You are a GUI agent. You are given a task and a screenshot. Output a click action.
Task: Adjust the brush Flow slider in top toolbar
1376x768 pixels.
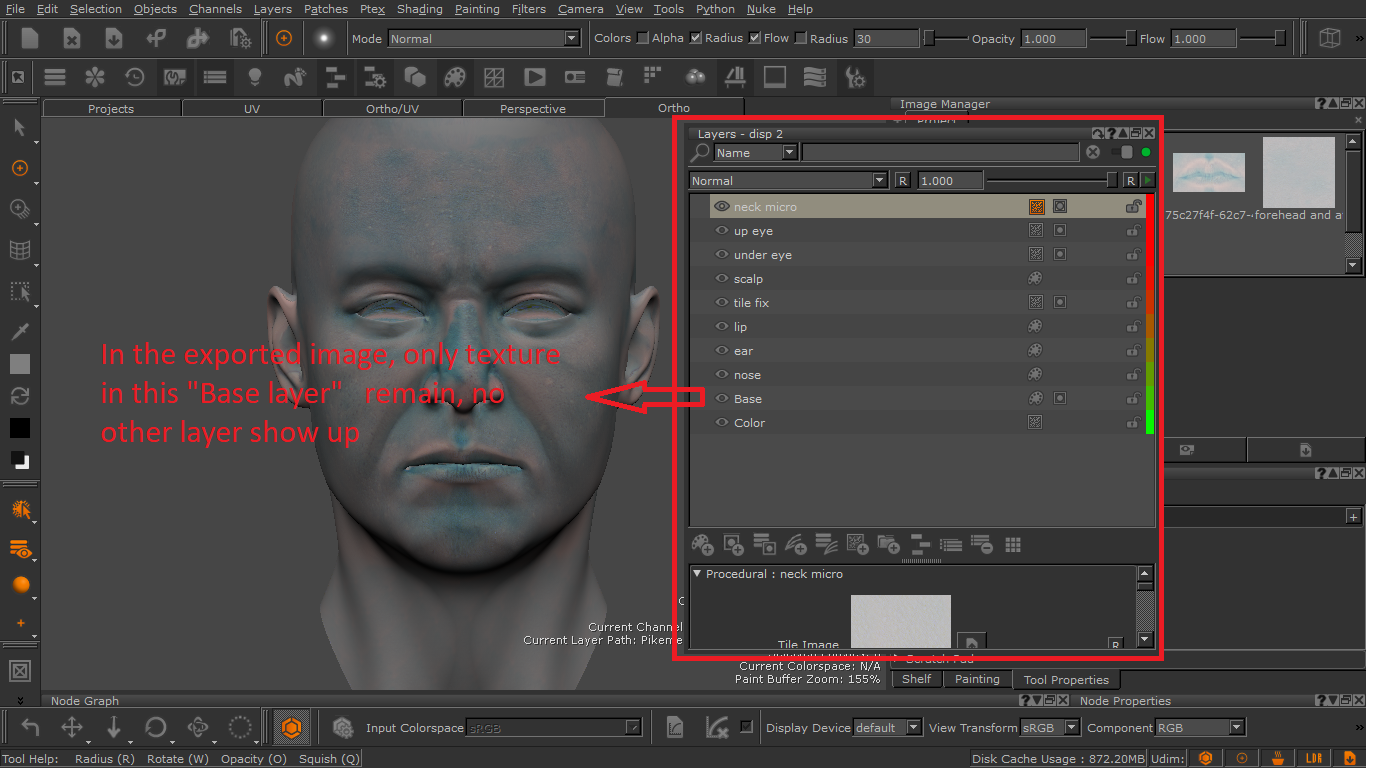[x=1262, y=38]
